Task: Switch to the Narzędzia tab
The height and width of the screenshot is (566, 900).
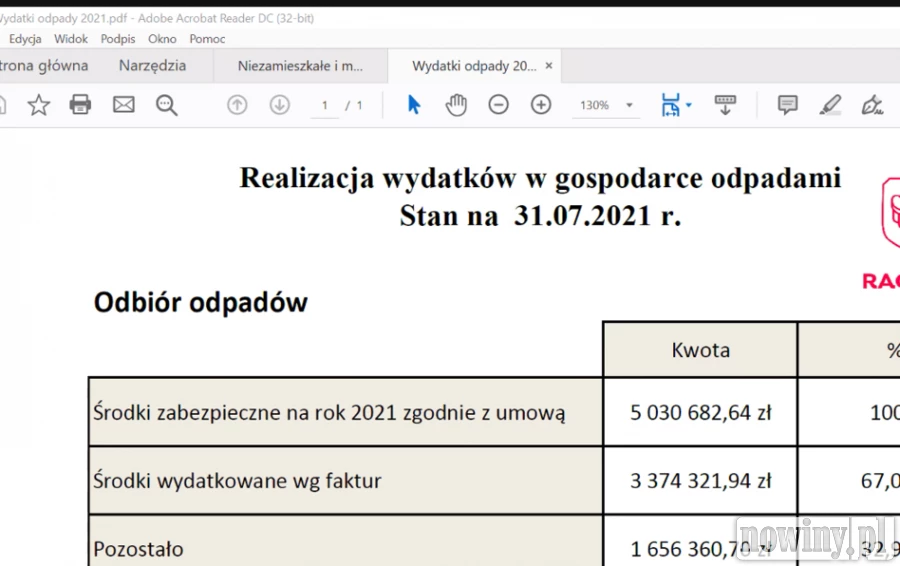Action: (x=153, y=65)
